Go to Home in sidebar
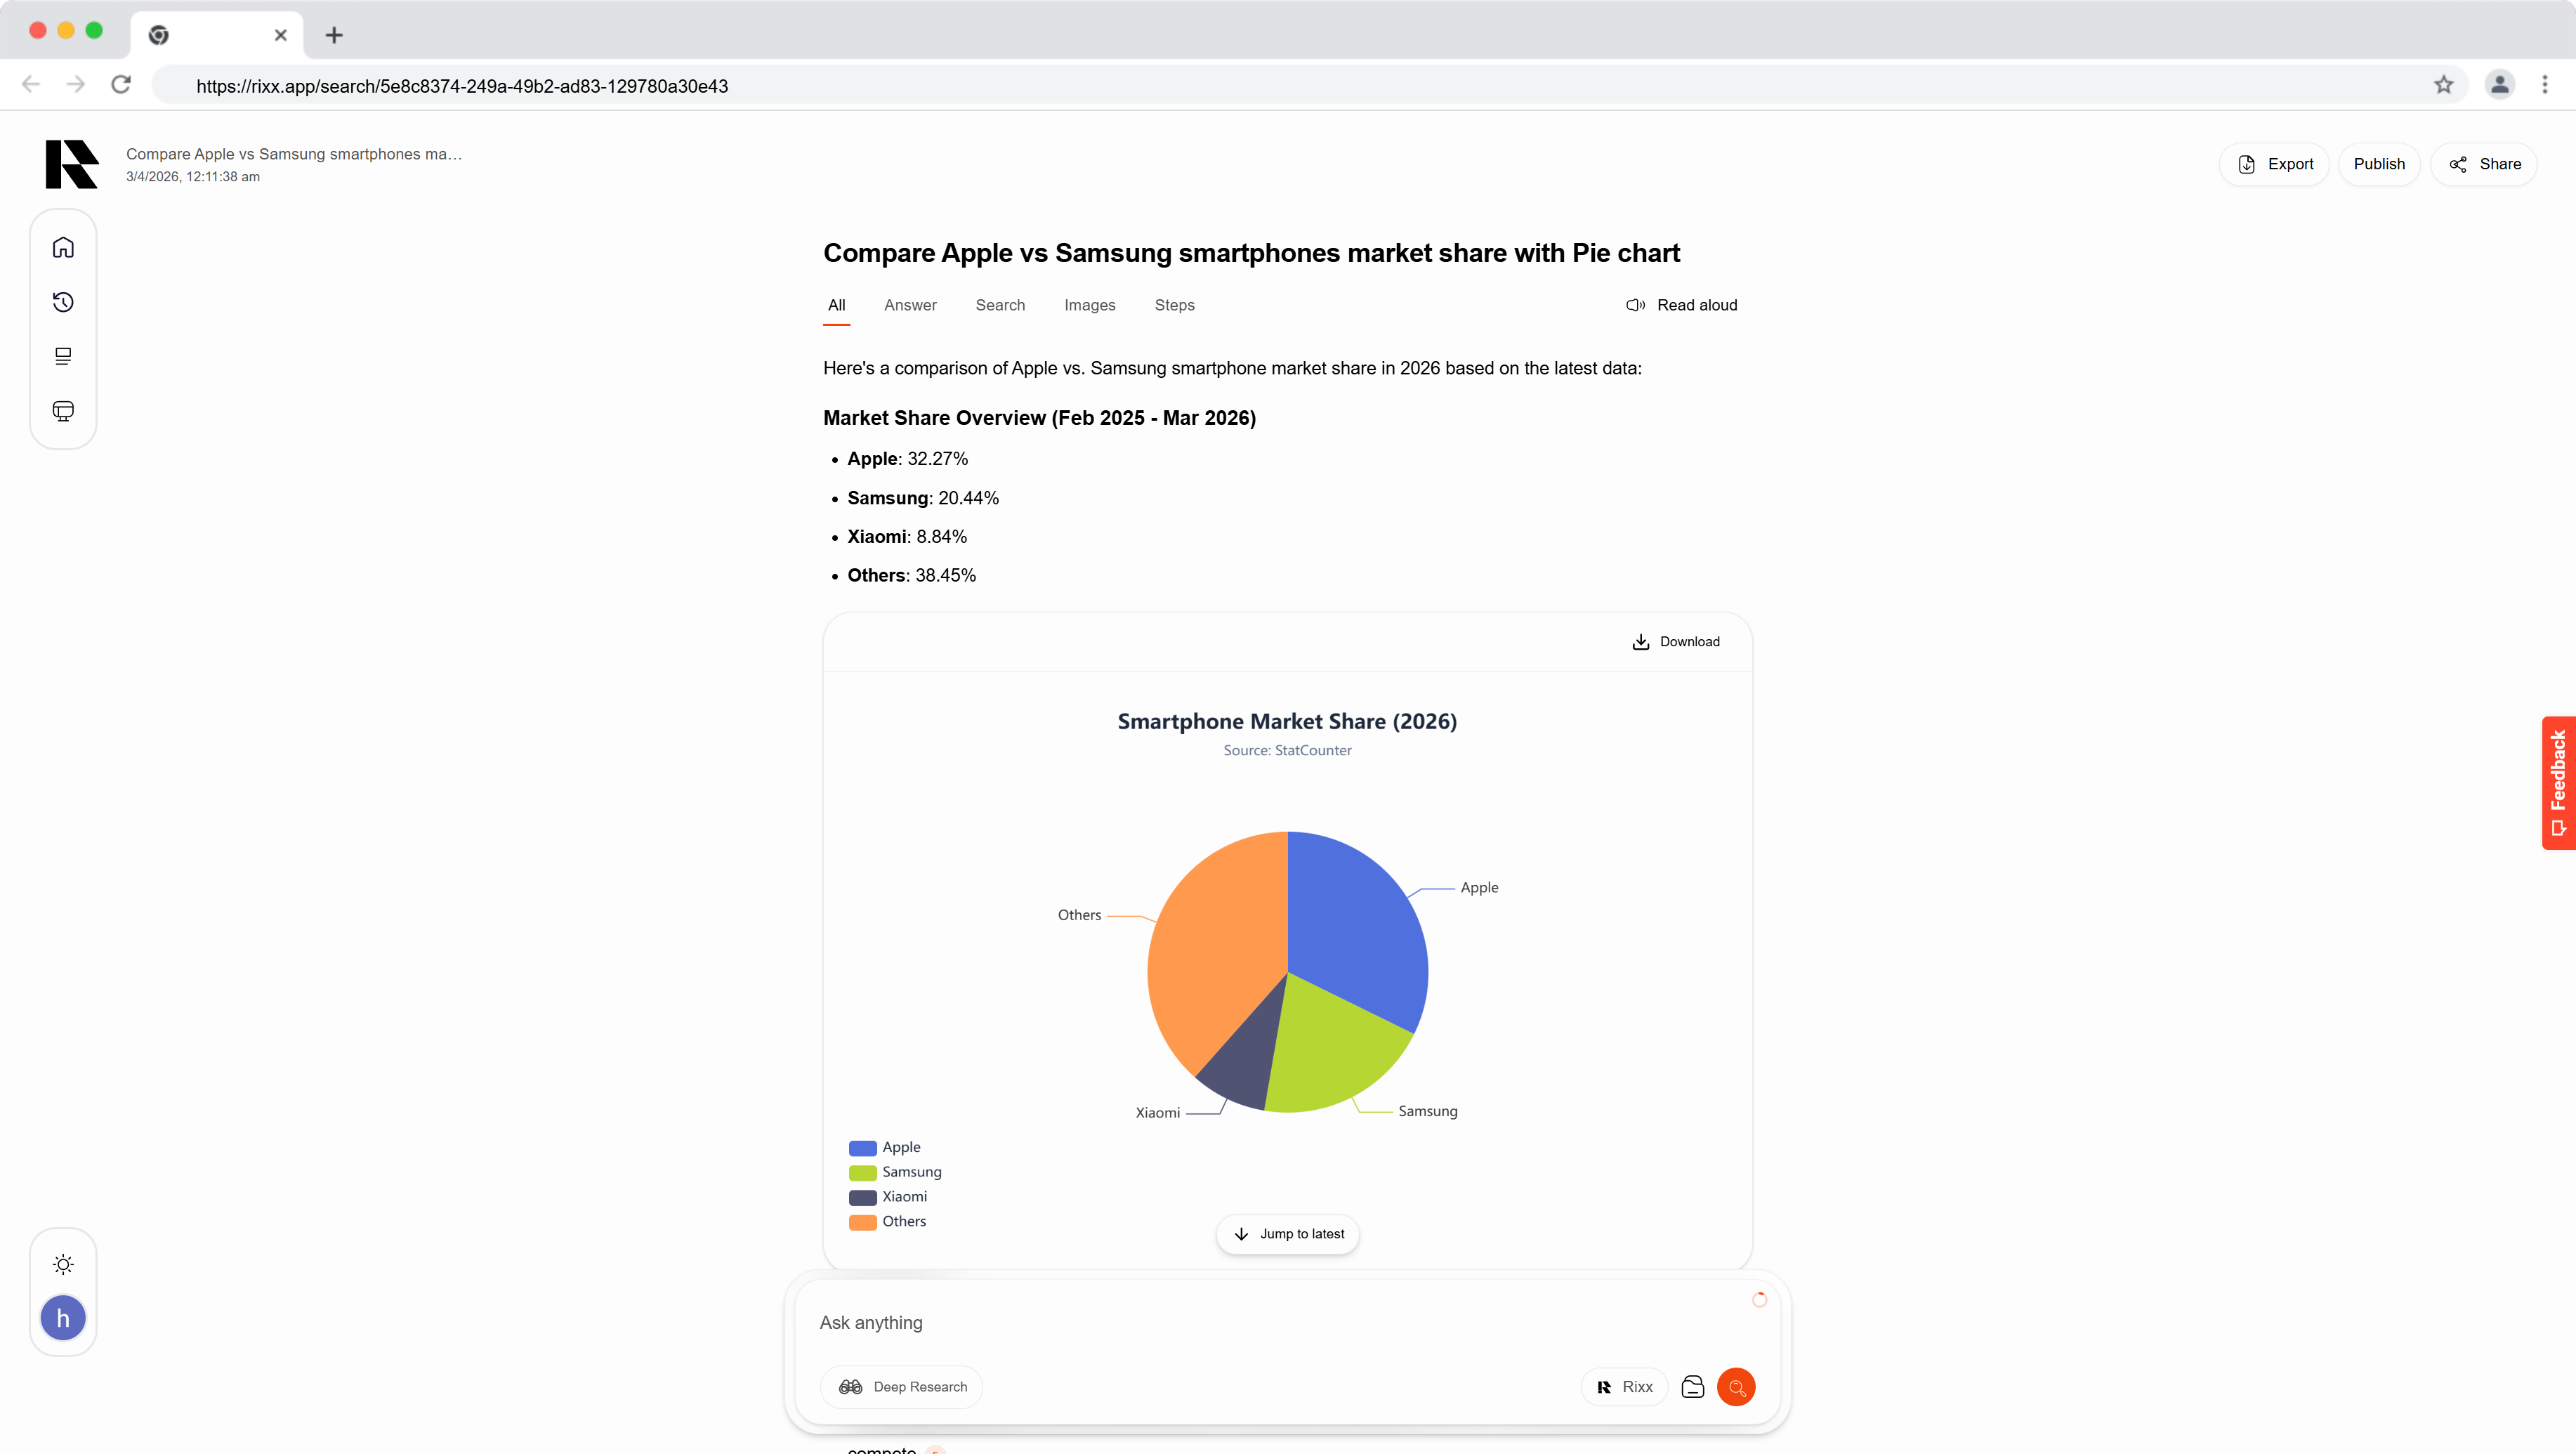This screenshot has width=2576, height=1454. pos(63,247)
